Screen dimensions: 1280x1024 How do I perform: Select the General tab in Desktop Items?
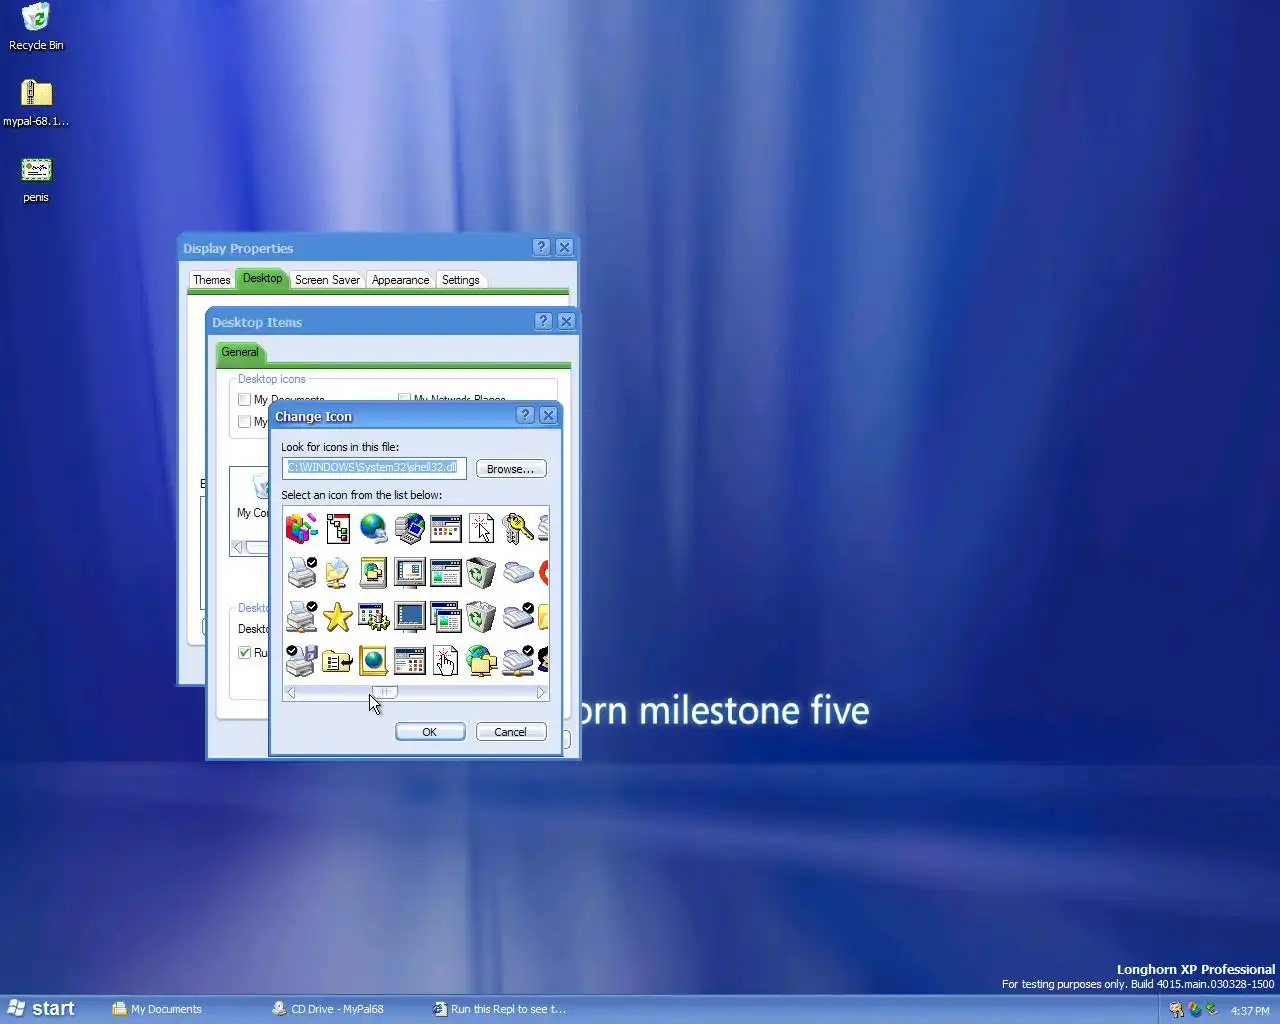[240, 352]
